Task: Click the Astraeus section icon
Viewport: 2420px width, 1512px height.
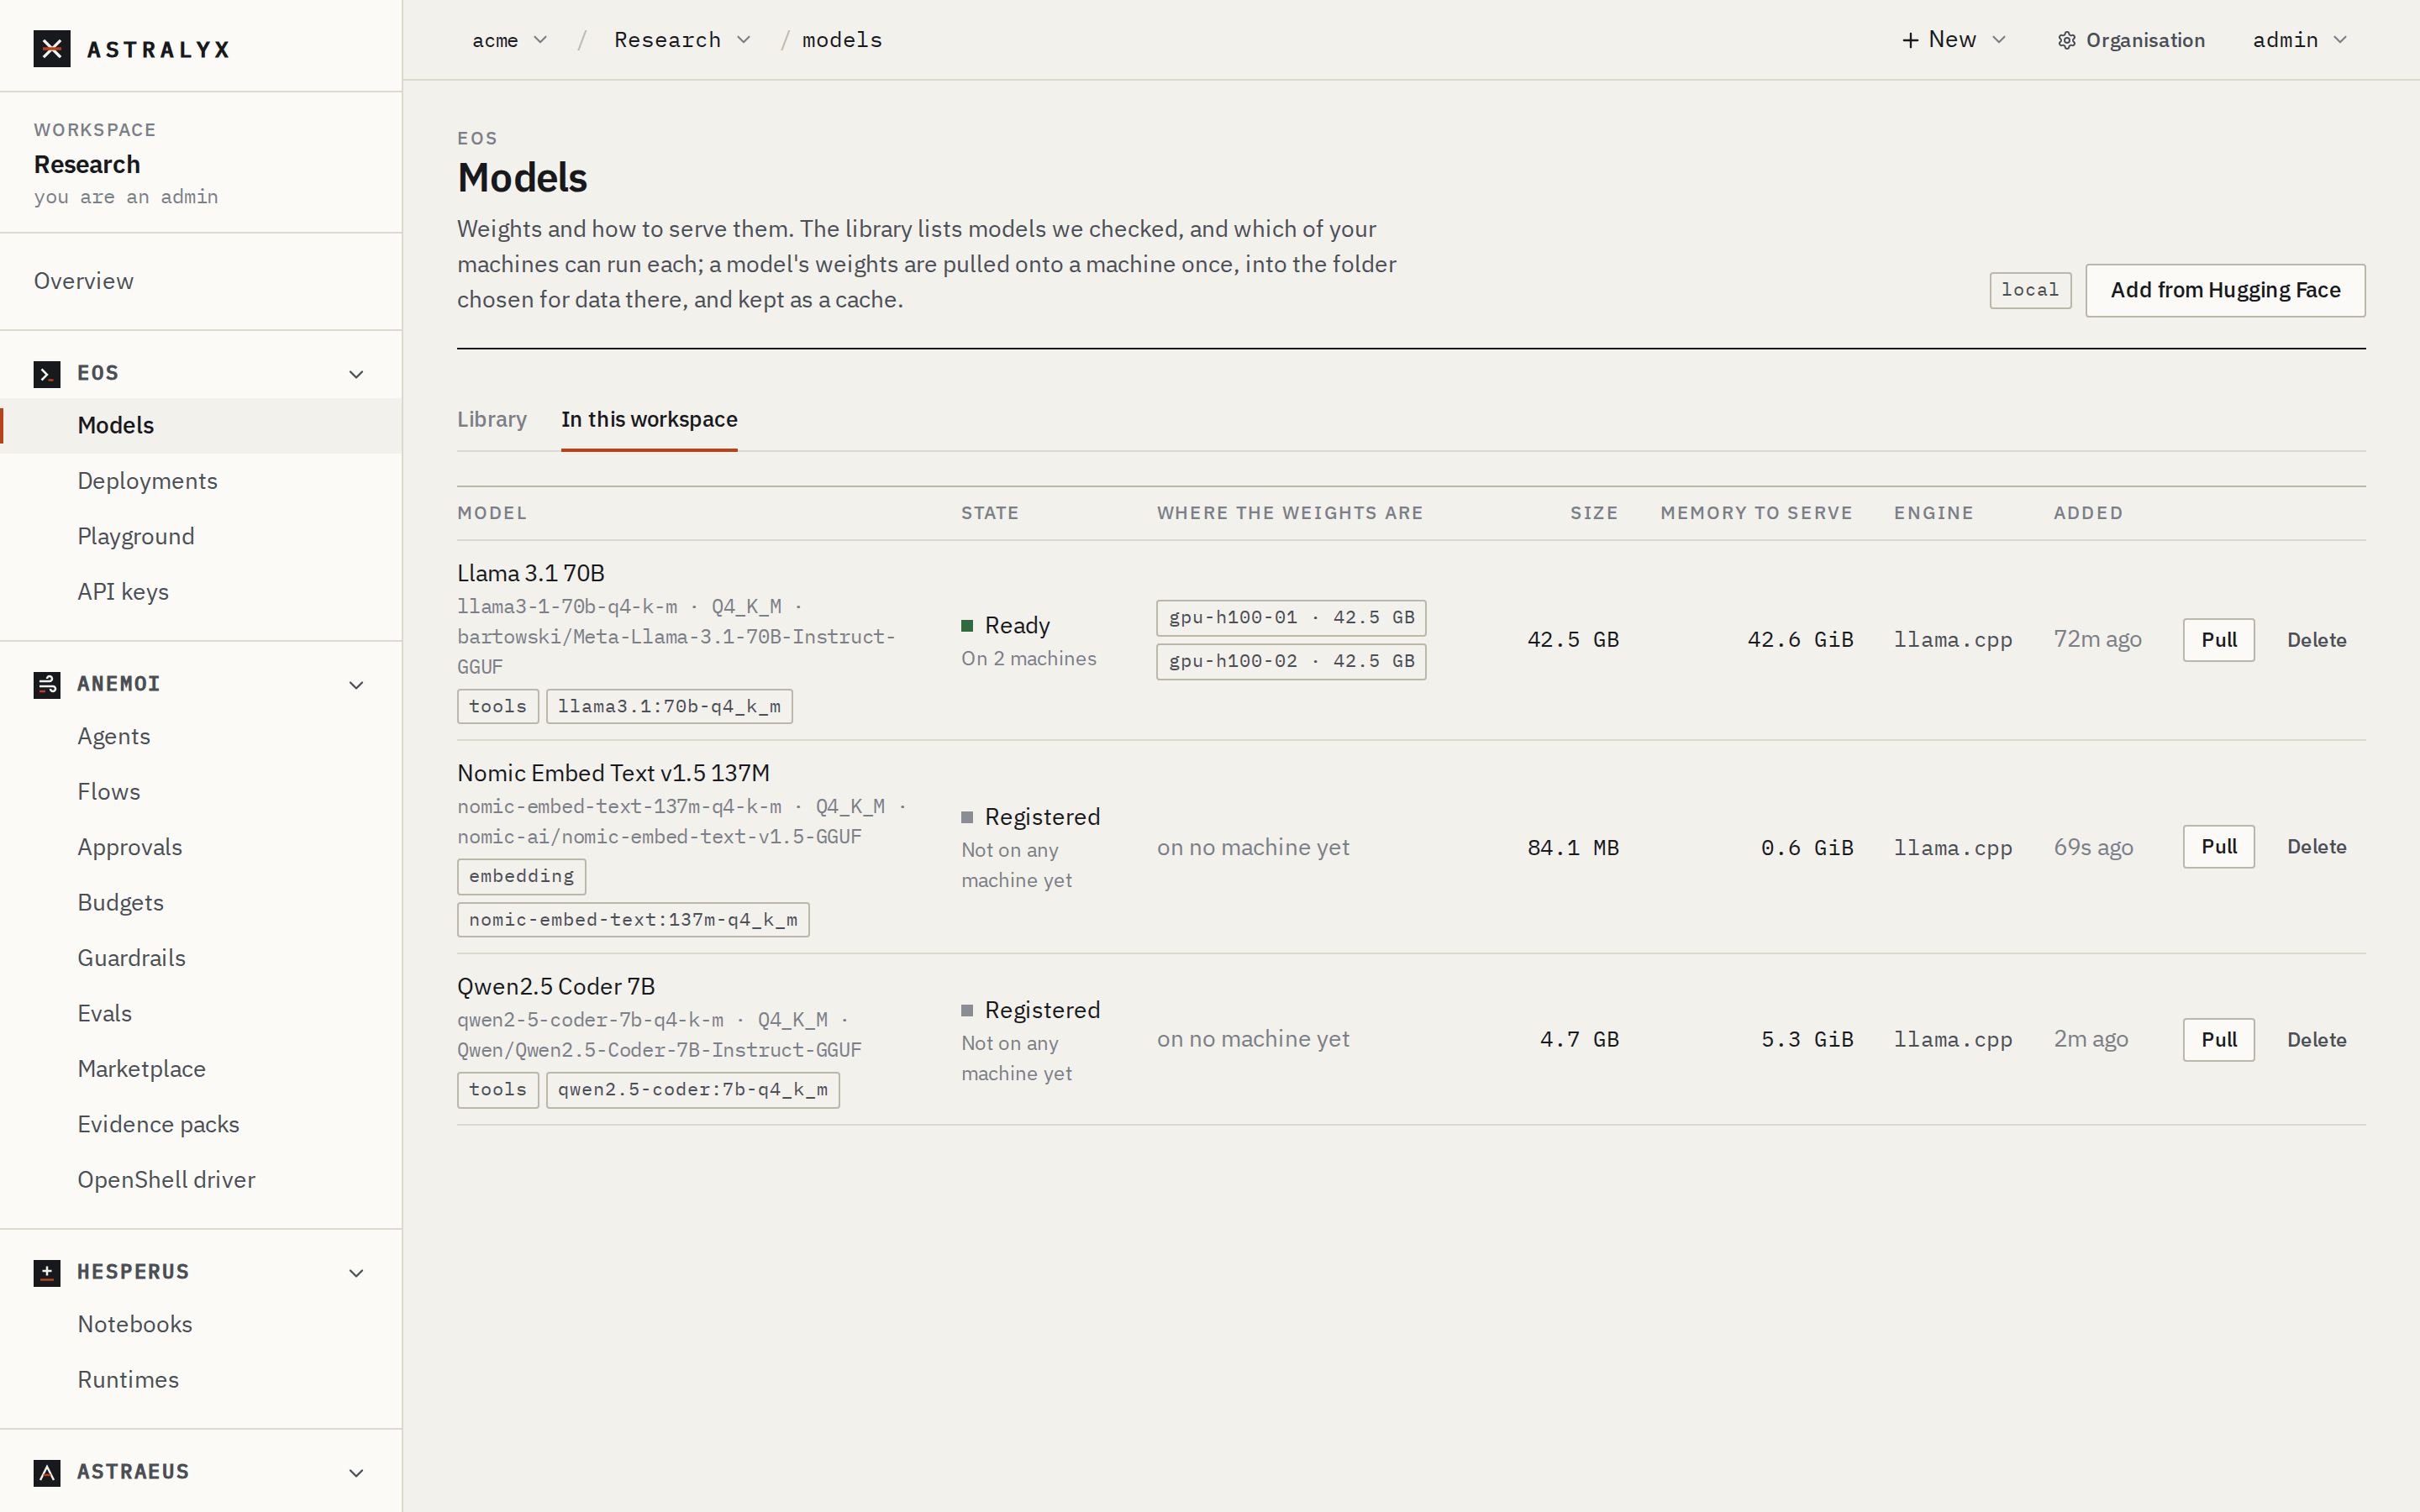Action: click(x=47, y=1473)
